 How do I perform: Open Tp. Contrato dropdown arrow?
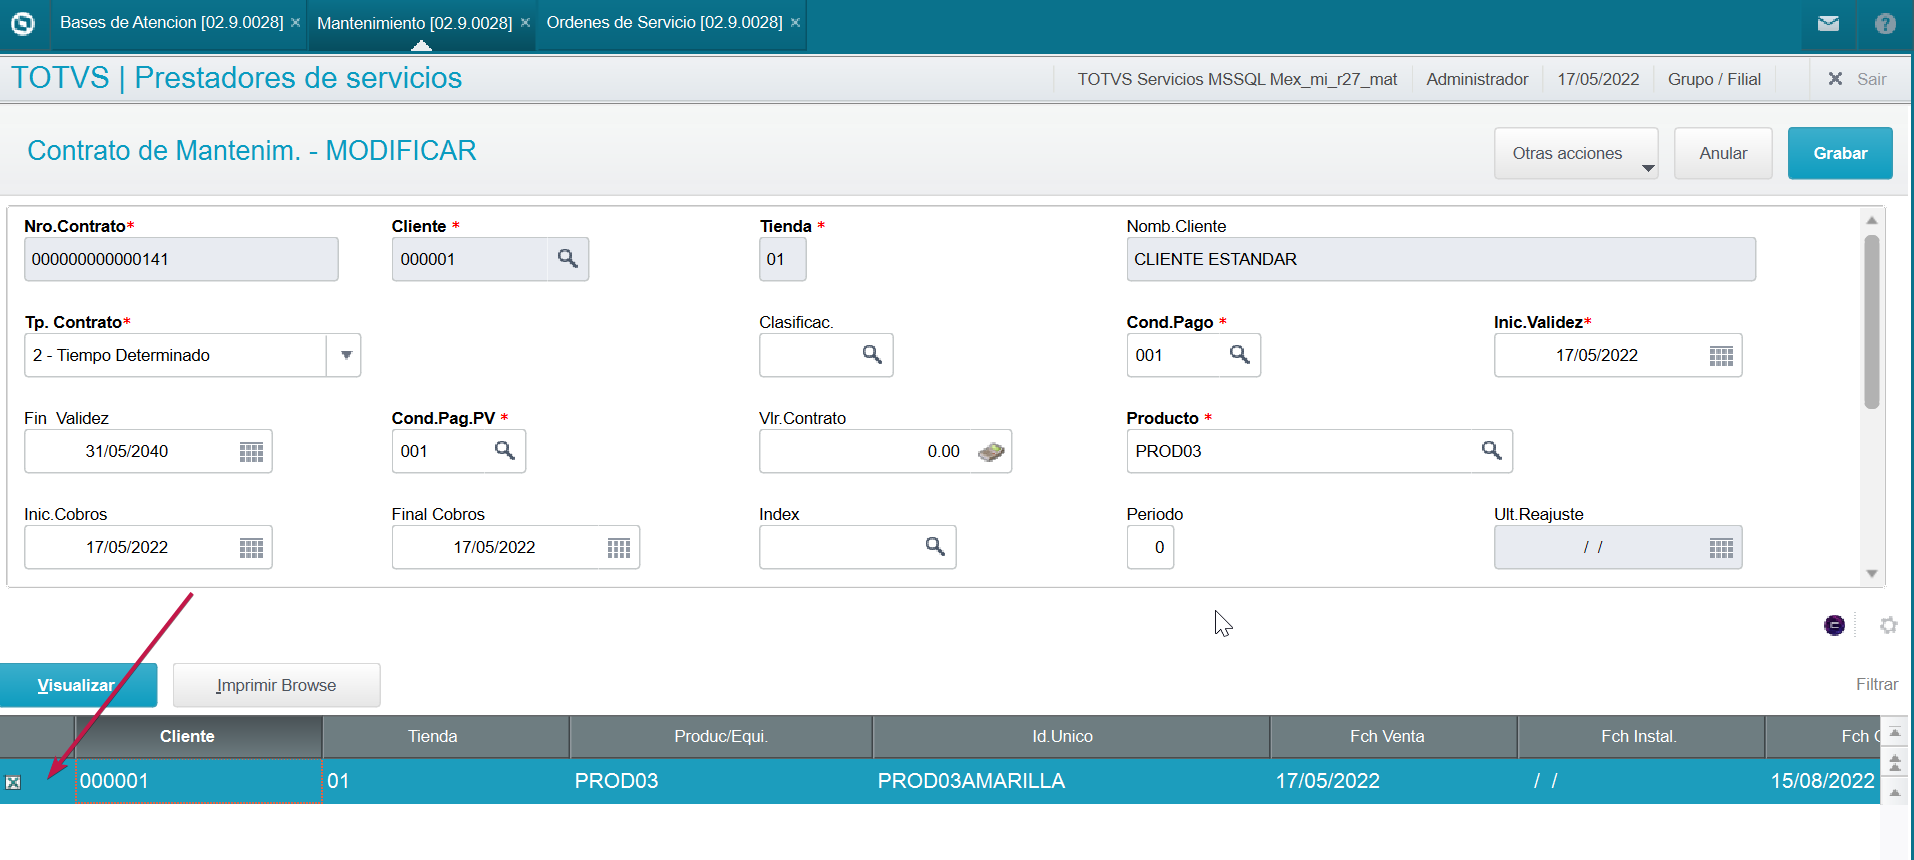tap(345, 355)
